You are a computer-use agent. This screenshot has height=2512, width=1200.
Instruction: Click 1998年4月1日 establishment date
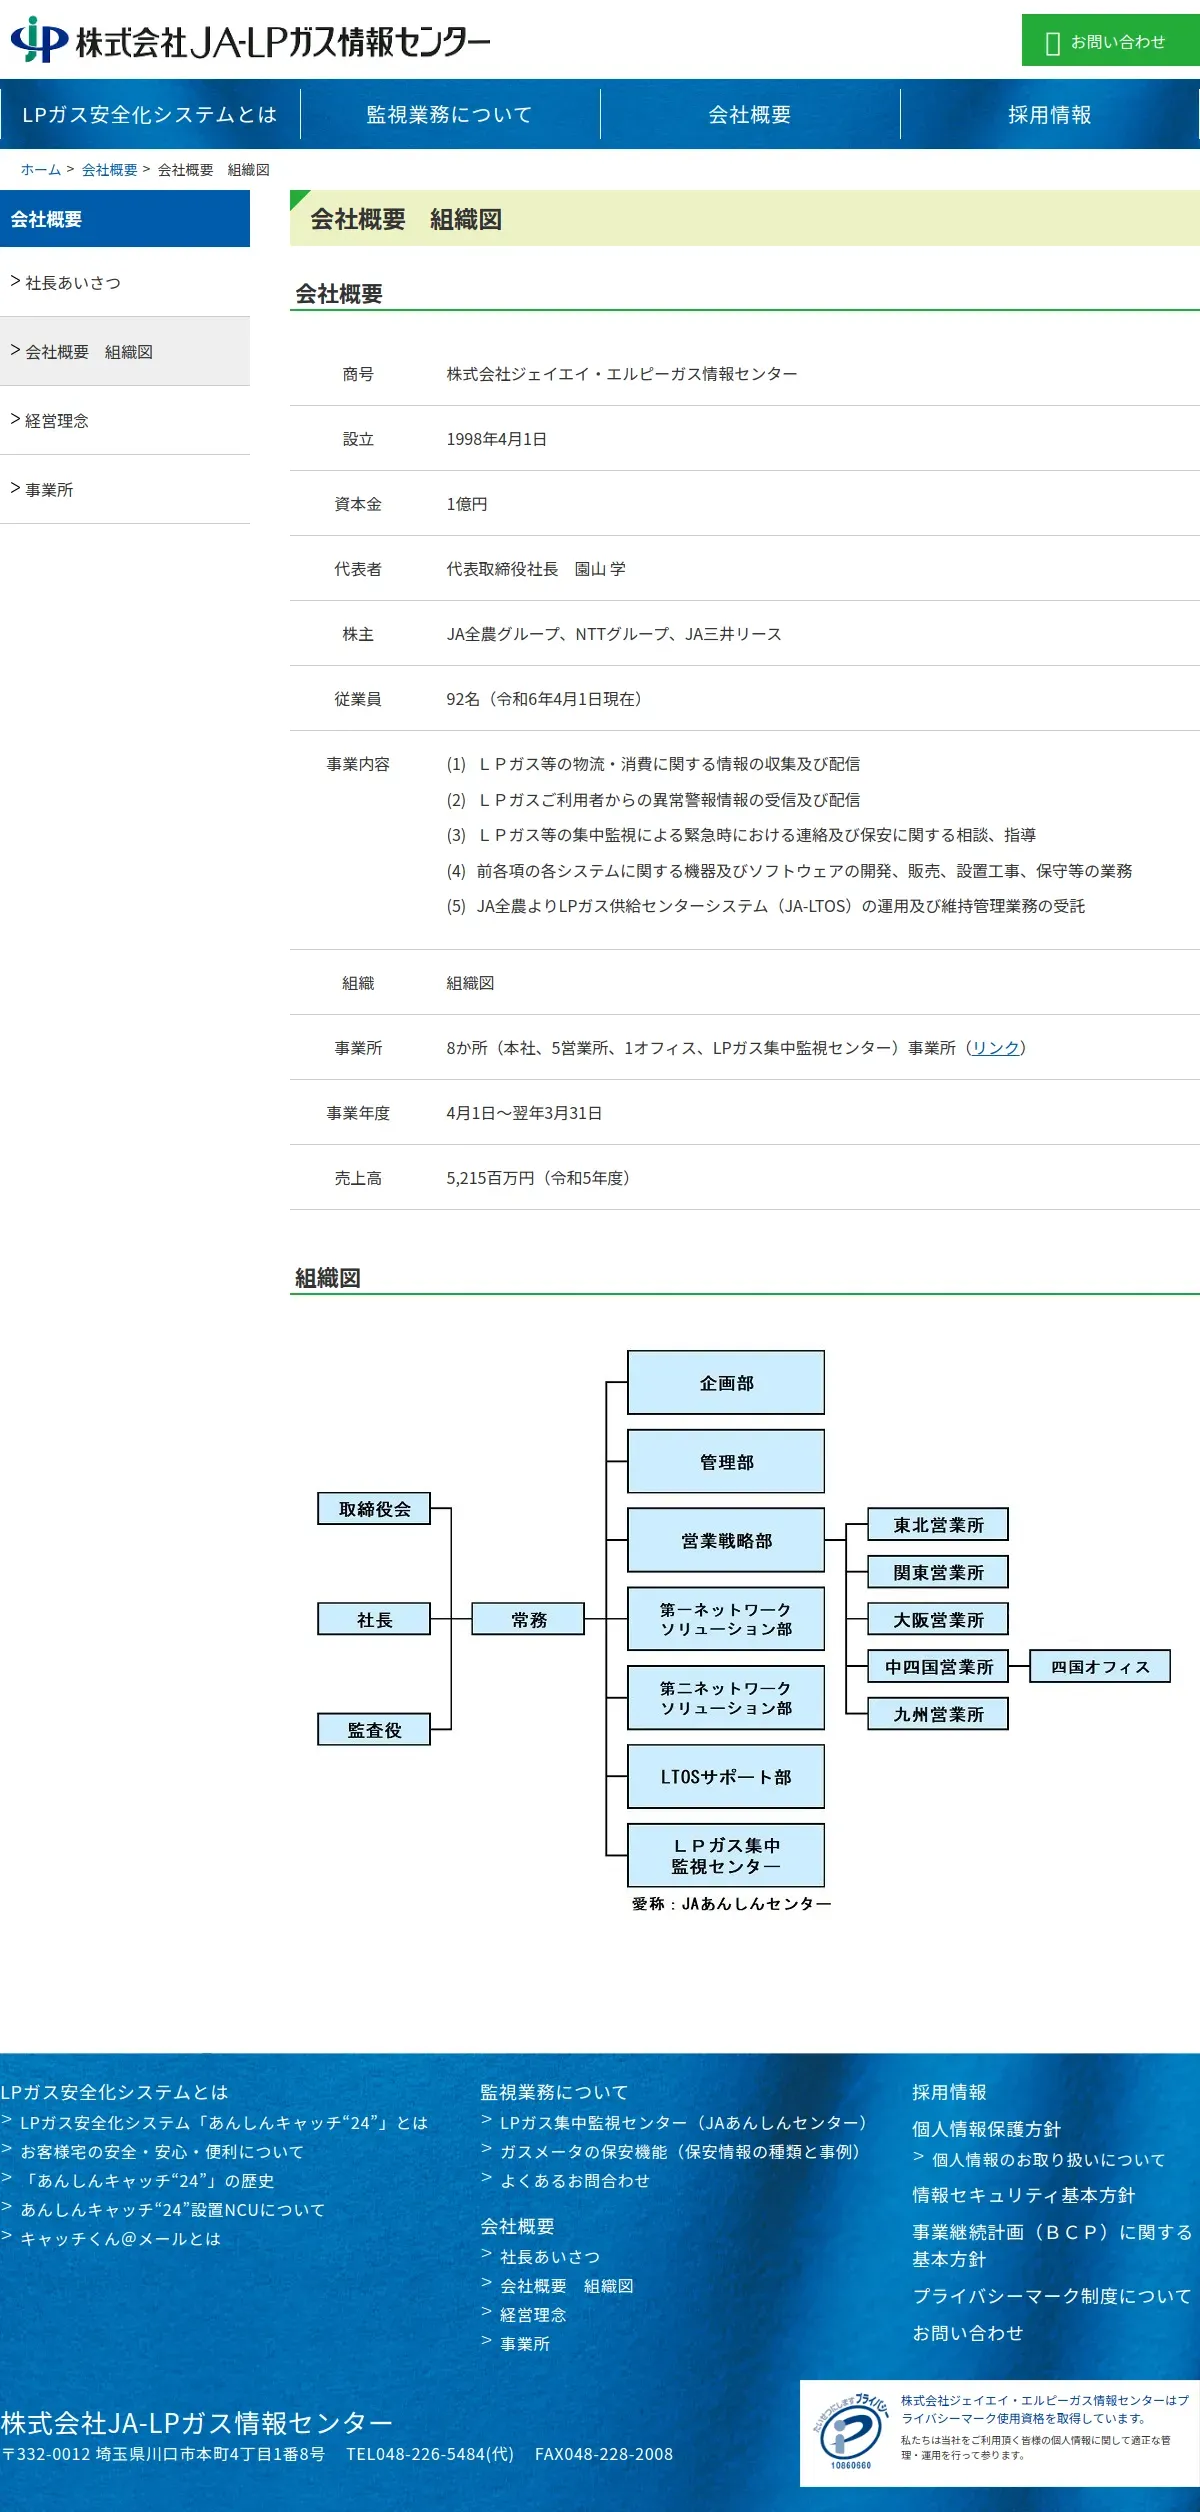496,439
